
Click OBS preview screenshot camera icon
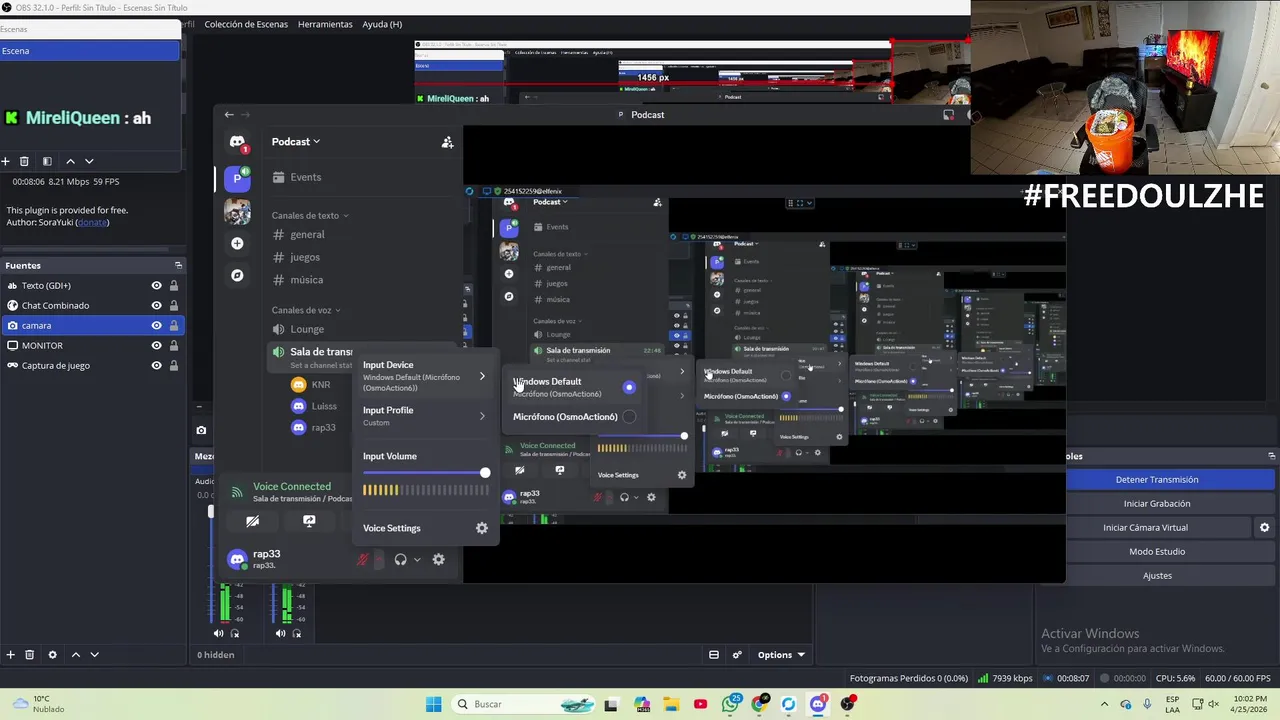click(201, 431)
